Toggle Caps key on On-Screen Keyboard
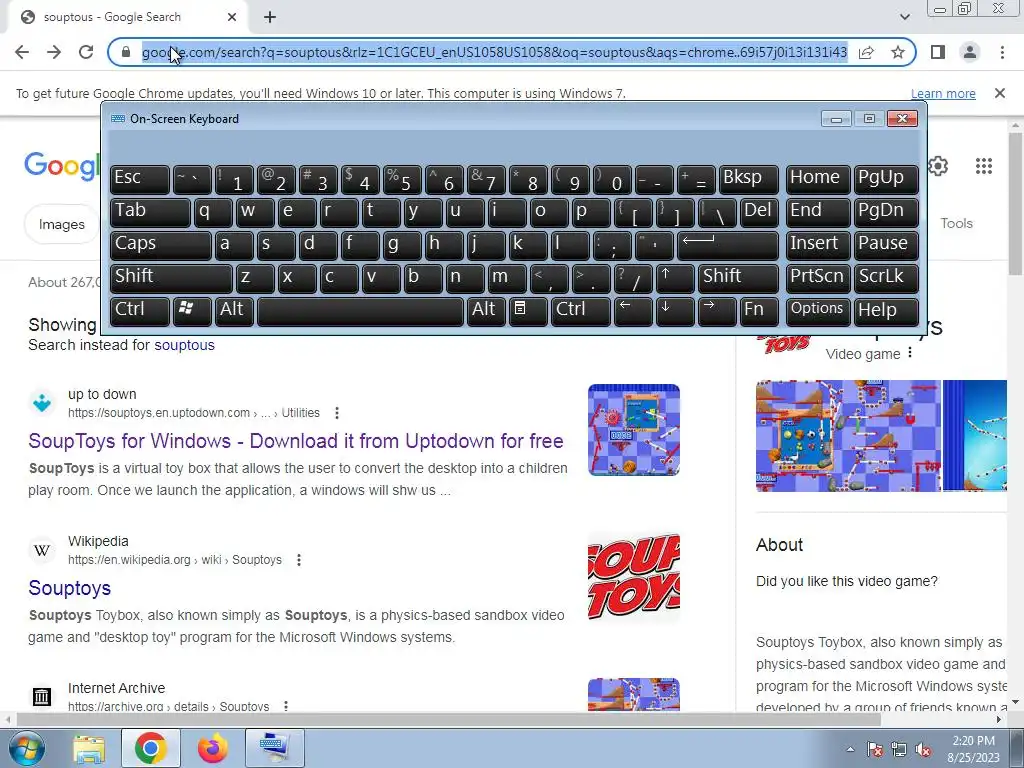Viewport: 1024px width, 768px height. point(161,245)
